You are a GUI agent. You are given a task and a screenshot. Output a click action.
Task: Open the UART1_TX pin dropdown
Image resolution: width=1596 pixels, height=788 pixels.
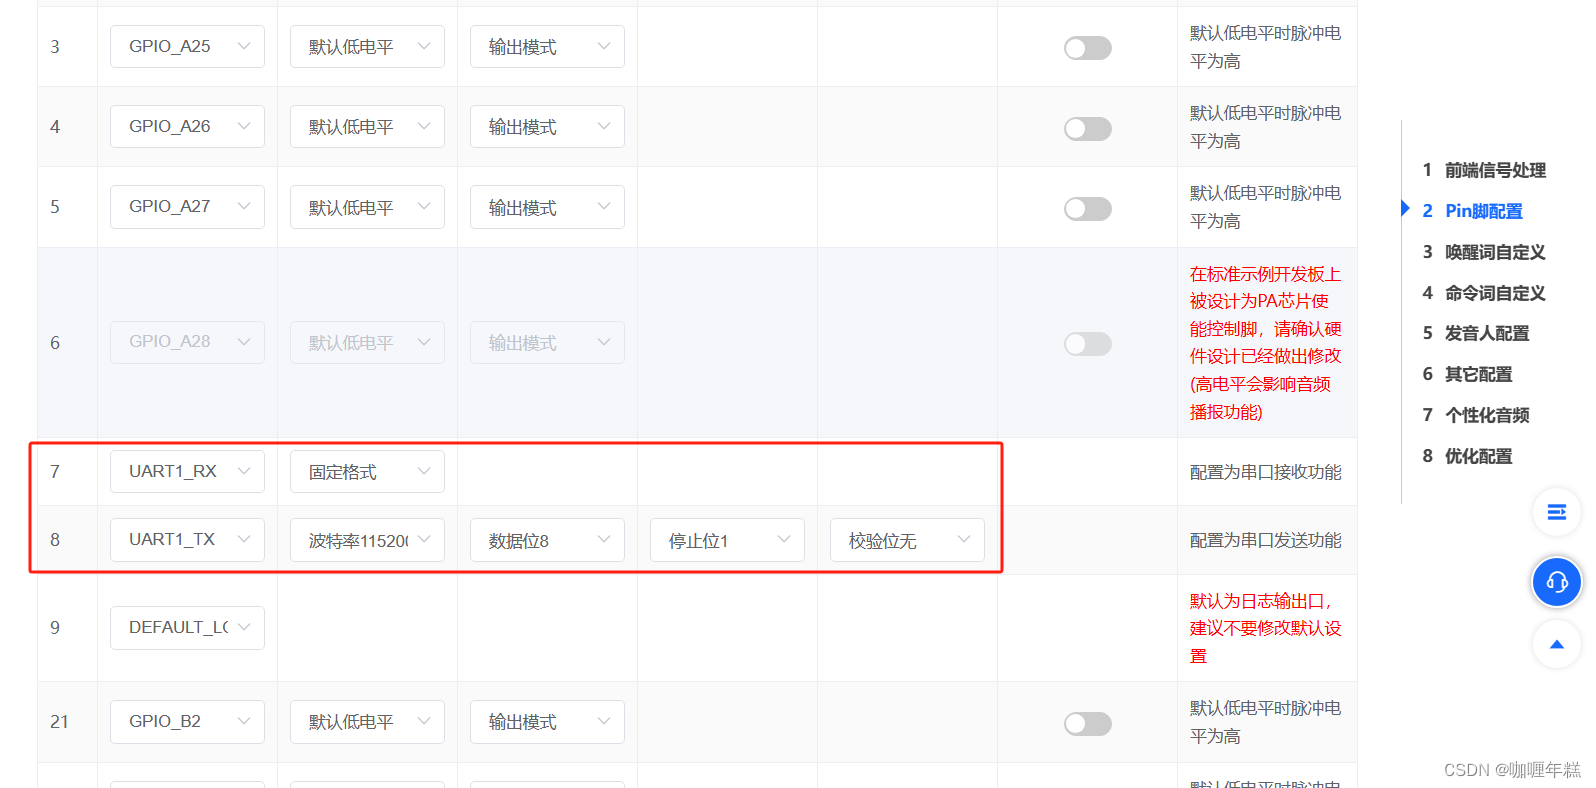coord(187,540)
